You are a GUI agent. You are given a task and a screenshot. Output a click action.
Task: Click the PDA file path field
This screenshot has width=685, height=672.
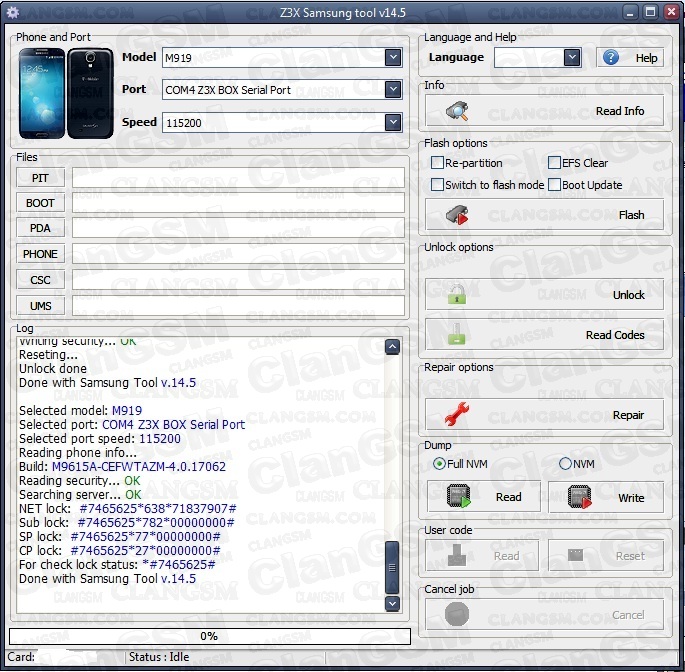click(238, 228)
